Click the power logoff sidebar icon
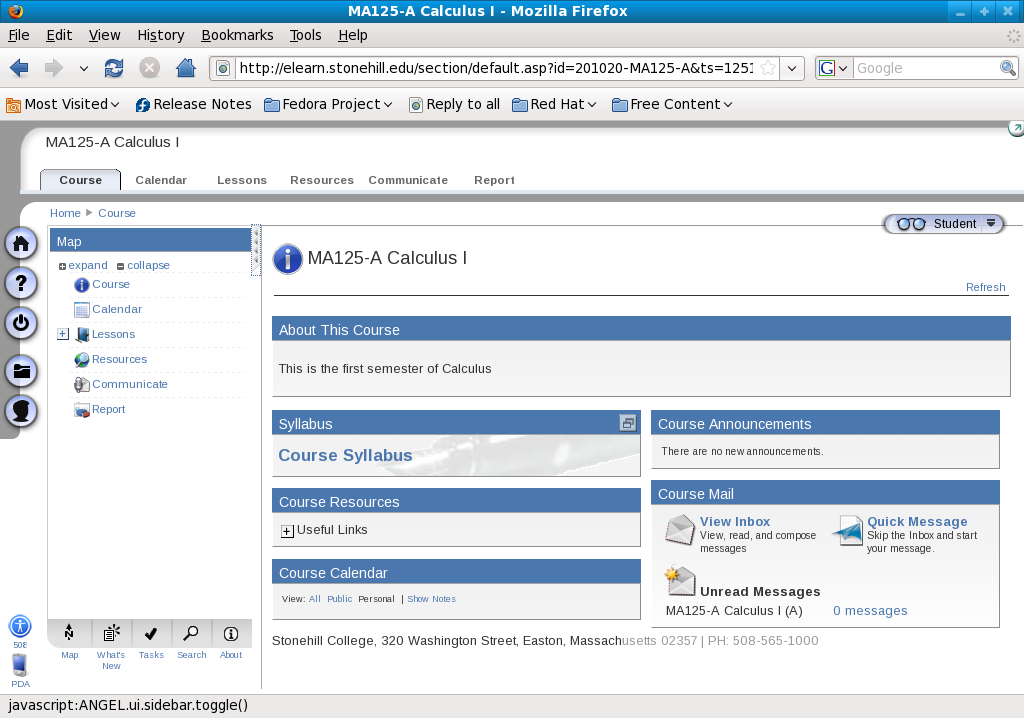 (22, 323)
